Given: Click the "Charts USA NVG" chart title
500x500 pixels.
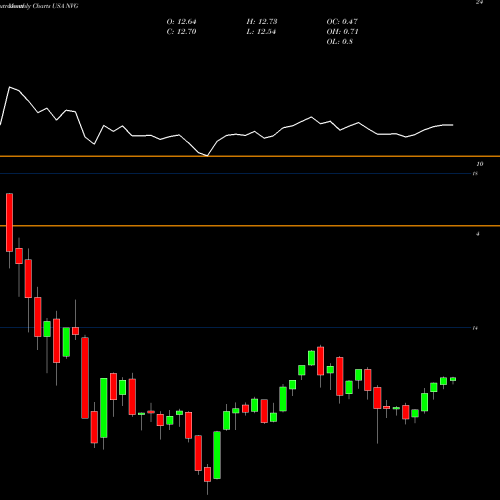Looking at the screenshot, I should pyautogui.click(x=56, y=6).
